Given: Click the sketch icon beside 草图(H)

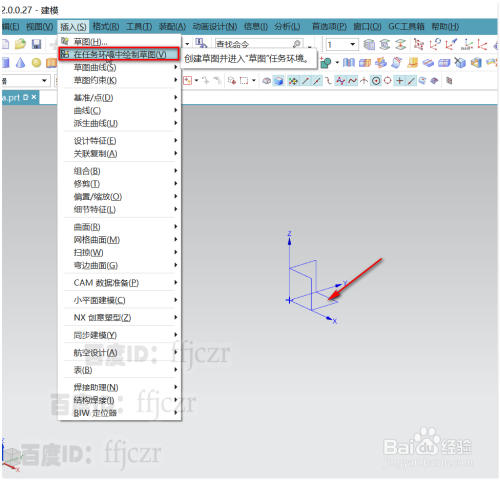Looking at the screenshot, I should point(65,42).
